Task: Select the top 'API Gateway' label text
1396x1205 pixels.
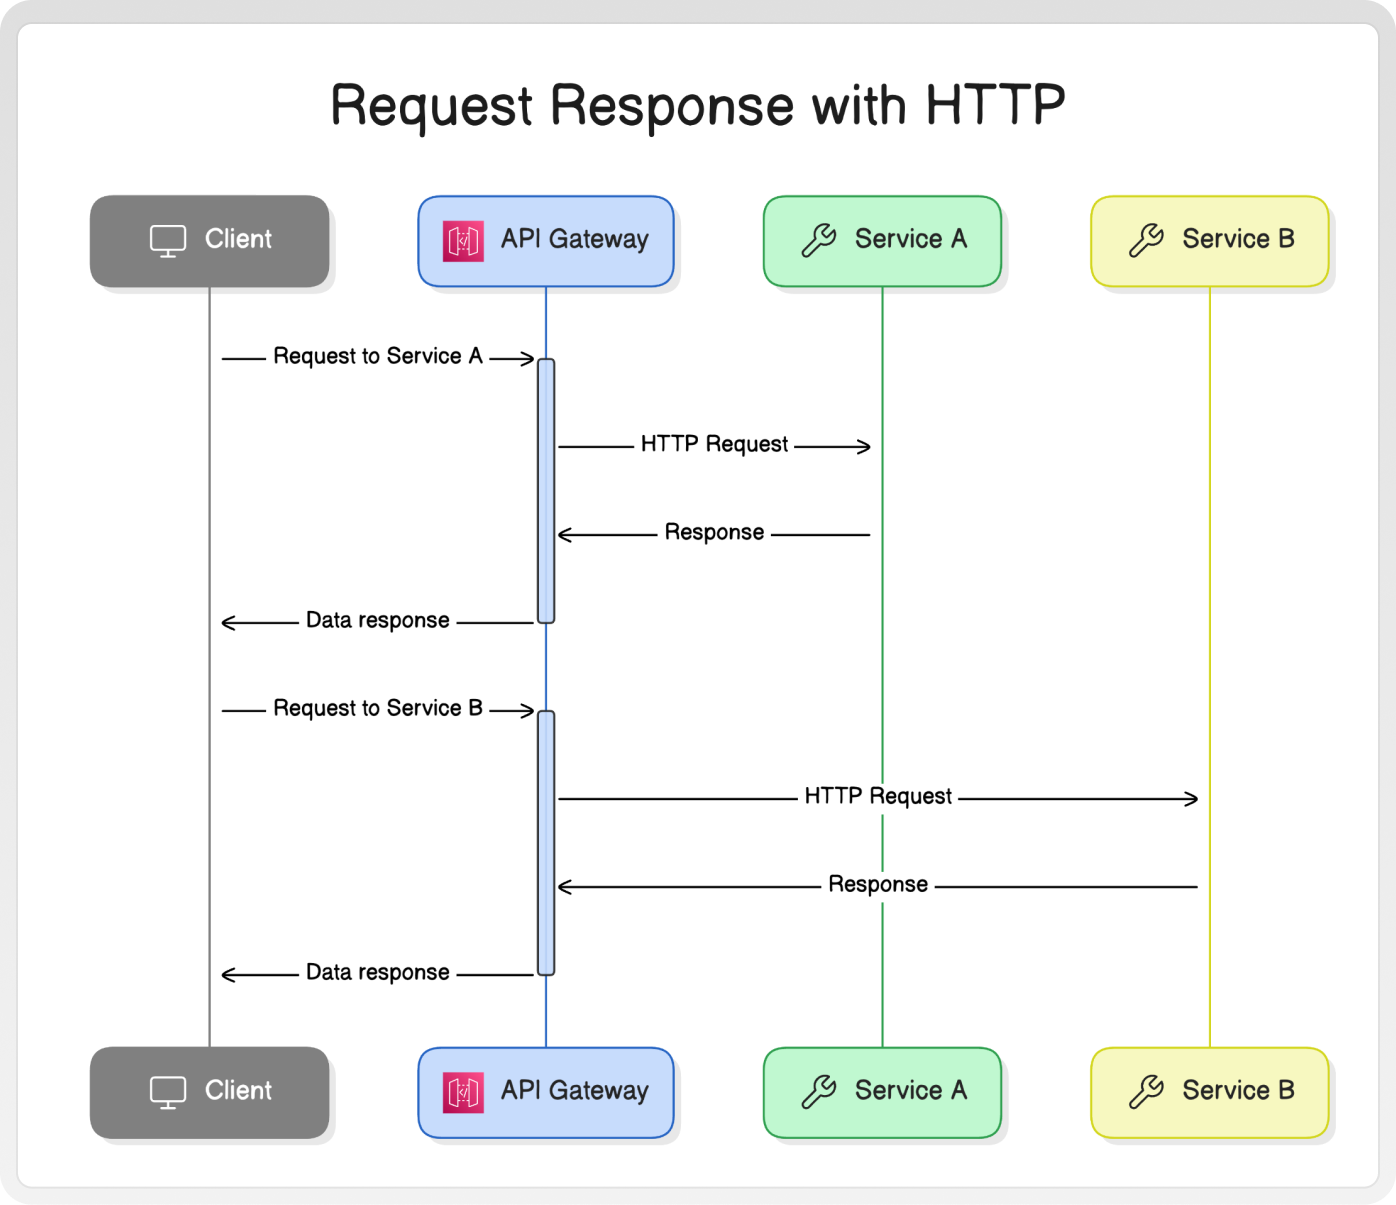Action: (575, 240)
